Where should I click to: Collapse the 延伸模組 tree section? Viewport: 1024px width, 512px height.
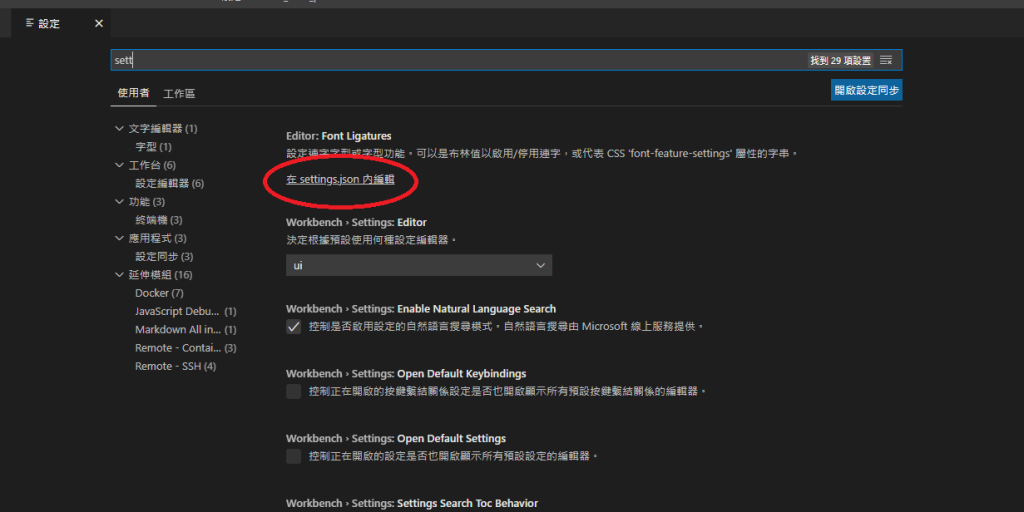tap(119, 275)
